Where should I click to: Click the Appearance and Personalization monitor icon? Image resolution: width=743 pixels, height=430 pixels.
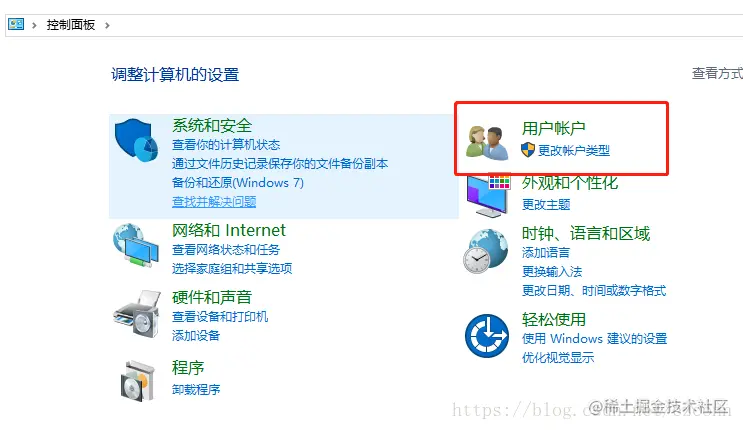coord(488,196)
